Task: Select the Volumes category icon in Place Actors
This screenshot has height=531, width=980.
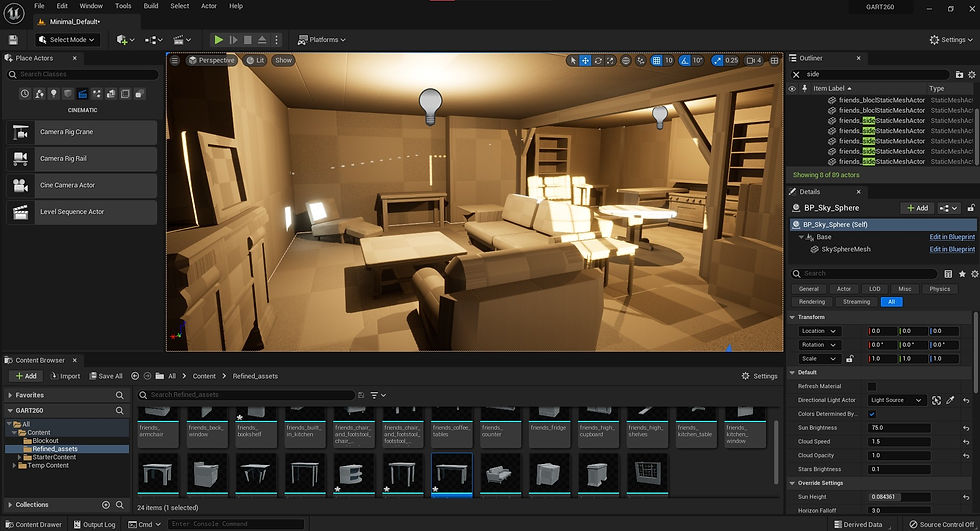Action: [x=125, y=94]
